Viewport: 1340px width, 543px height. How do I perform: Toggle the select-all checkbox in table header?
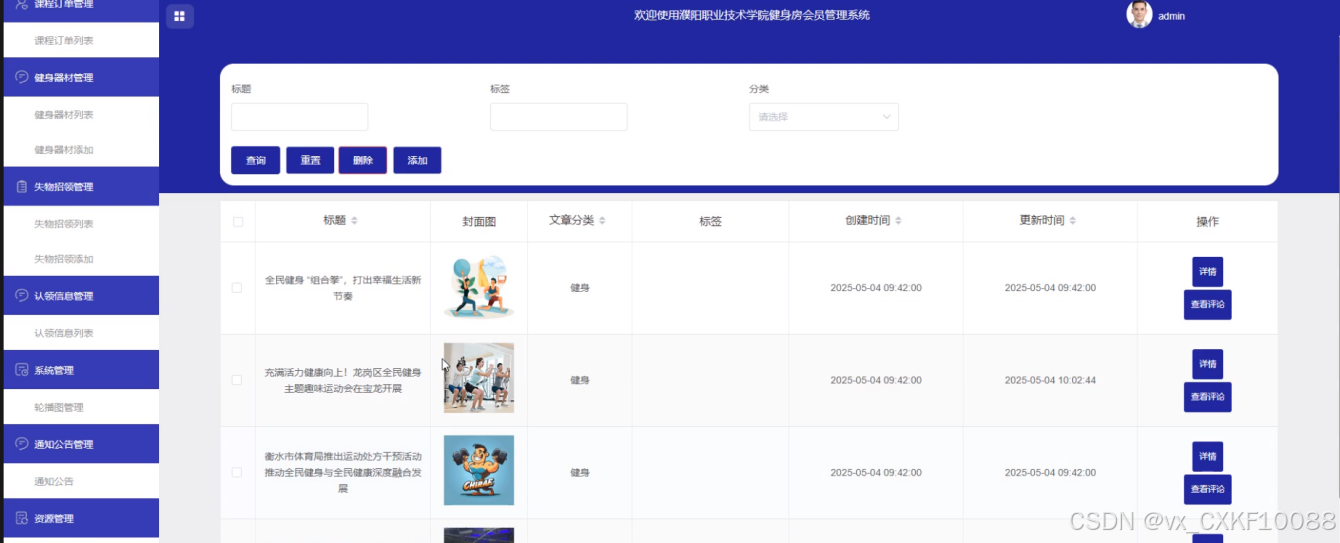[238, 222]
